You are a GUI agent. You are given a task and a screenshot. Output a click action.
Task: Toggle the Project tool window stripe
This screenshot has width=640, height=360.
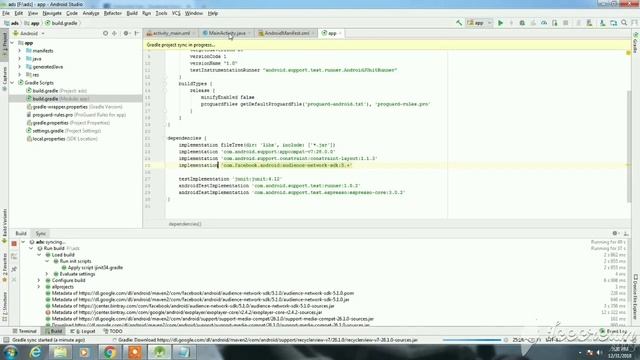pyautogui.click(x=4, y=44)
